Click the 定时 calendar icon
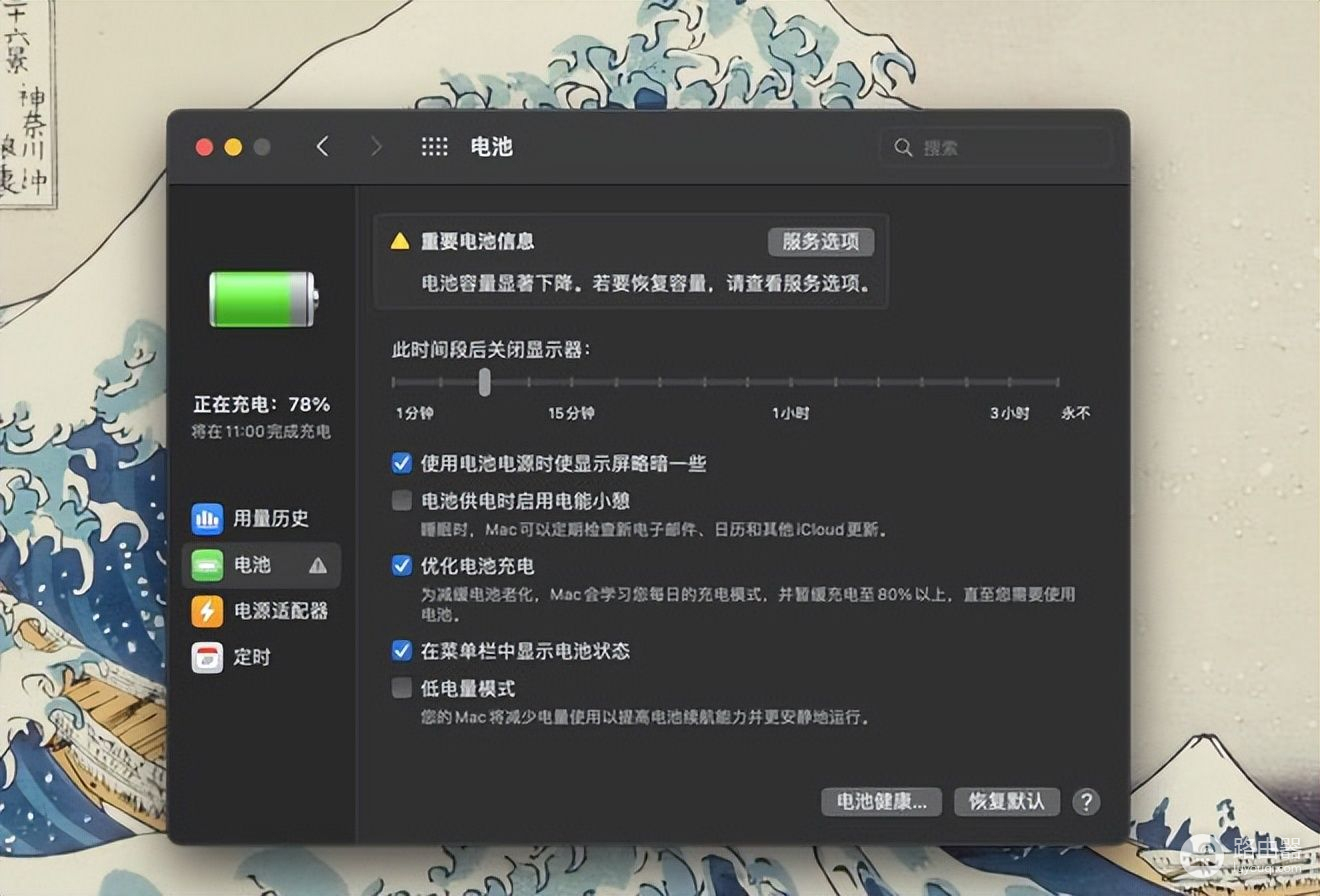The image size is (1320, 896). coord(207,657)
